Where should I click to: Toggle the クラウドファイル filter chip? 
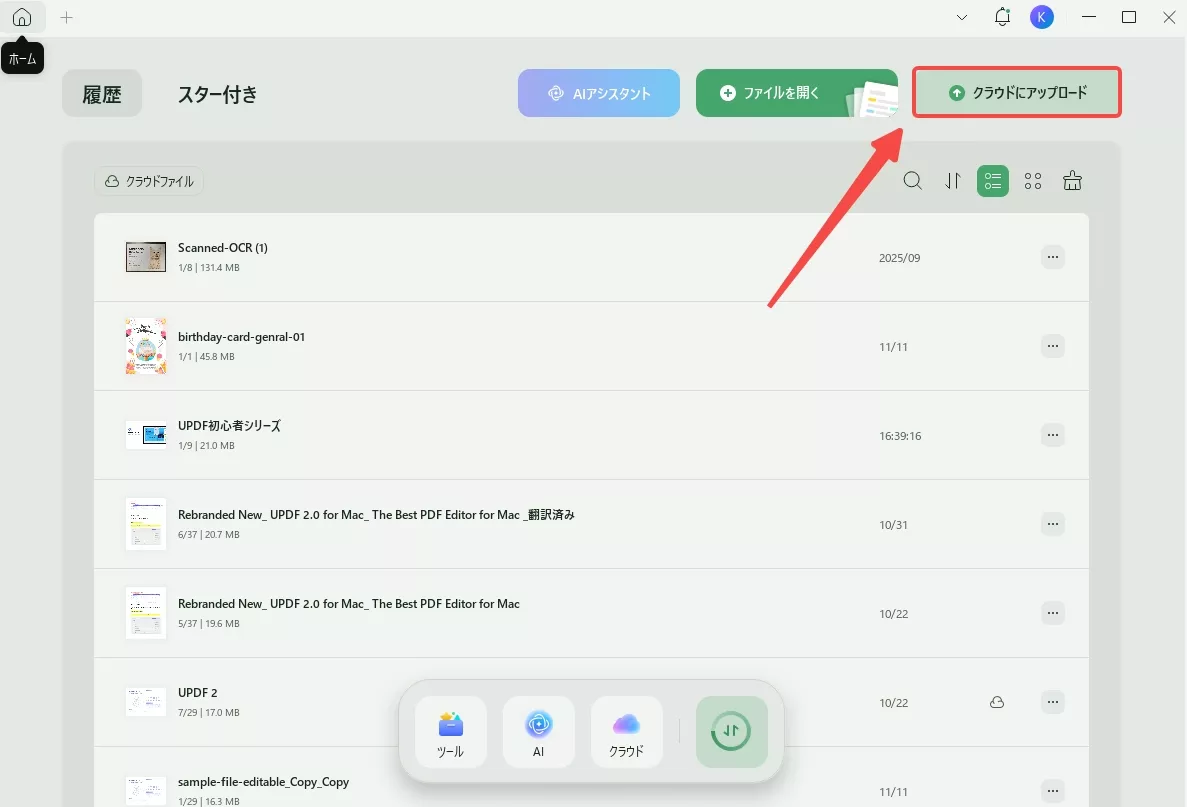click(148, 181)
